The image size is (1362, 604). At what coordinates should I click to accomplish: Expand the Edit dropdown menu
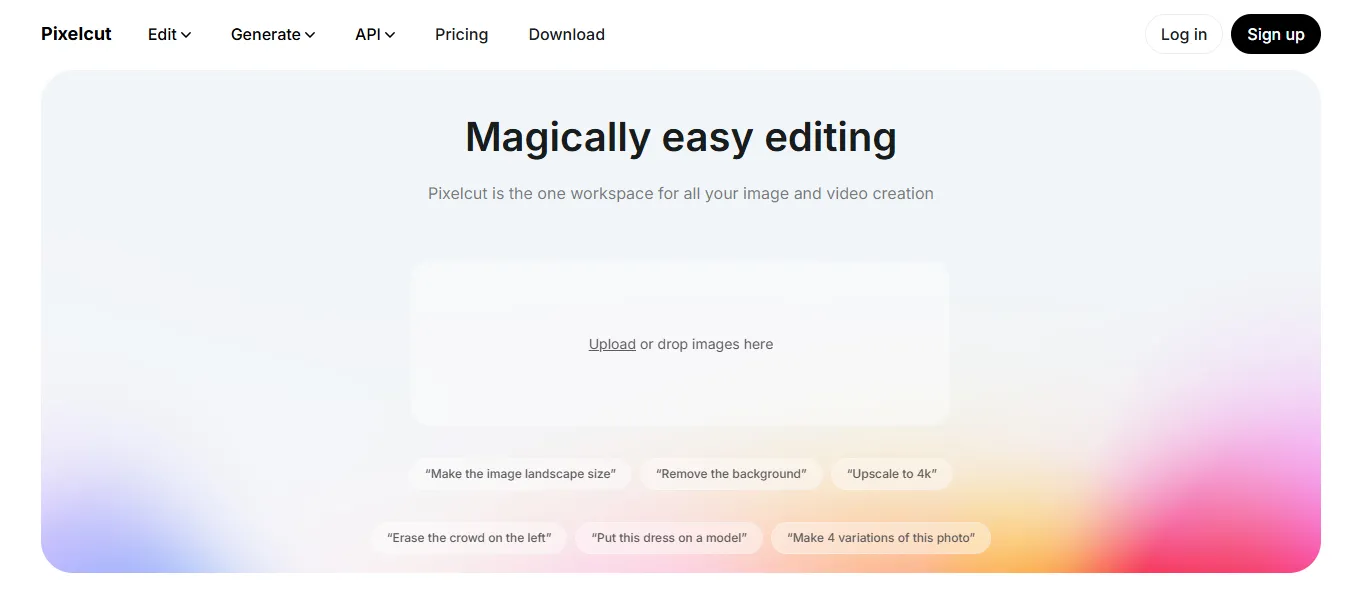coord(169,34)
